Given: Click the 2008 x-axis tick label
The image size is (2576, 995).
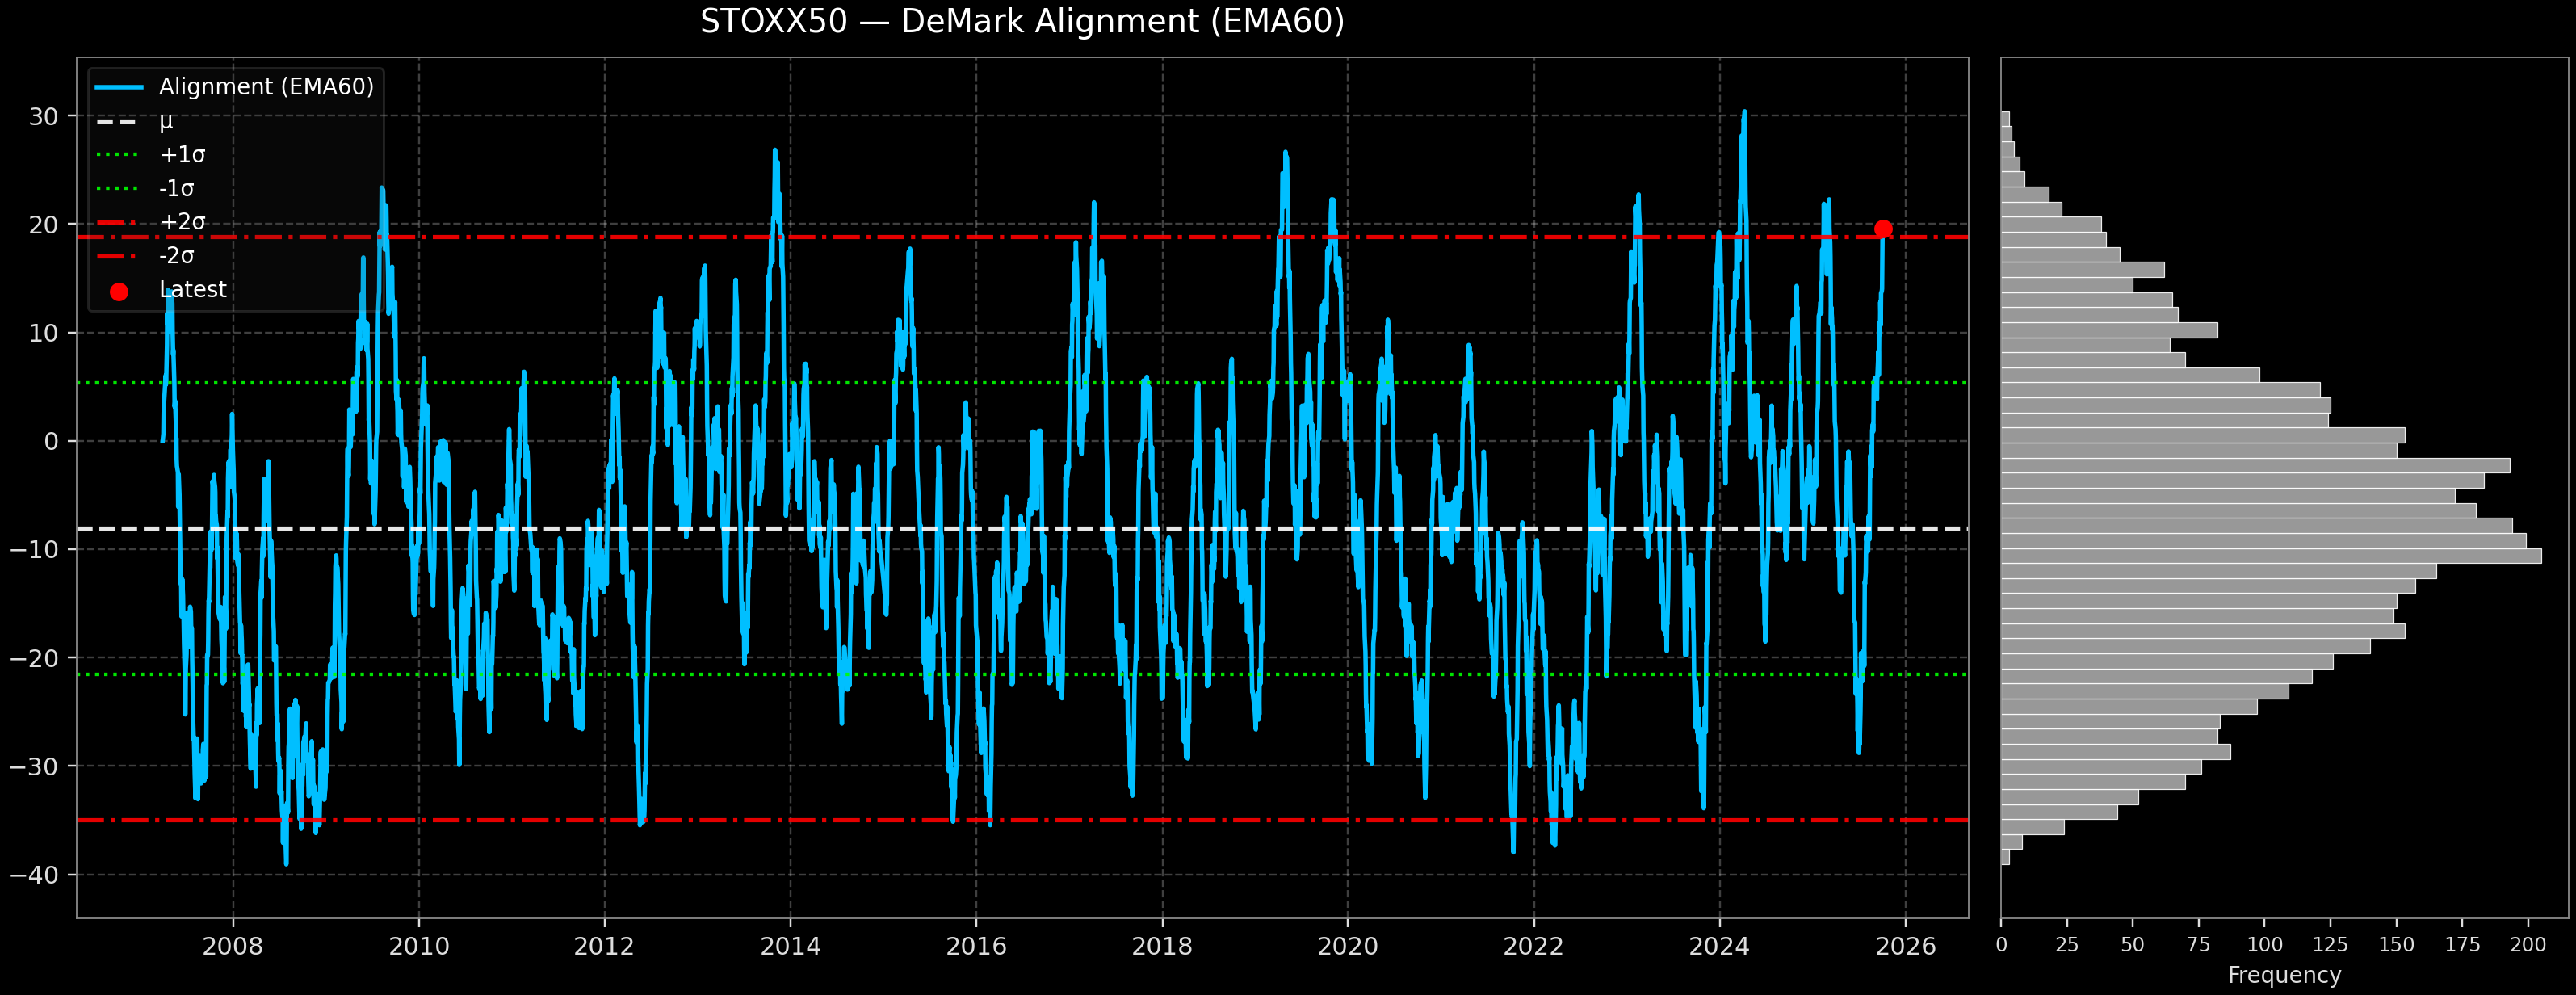Looking at the screenshot, I should (233, 946).
